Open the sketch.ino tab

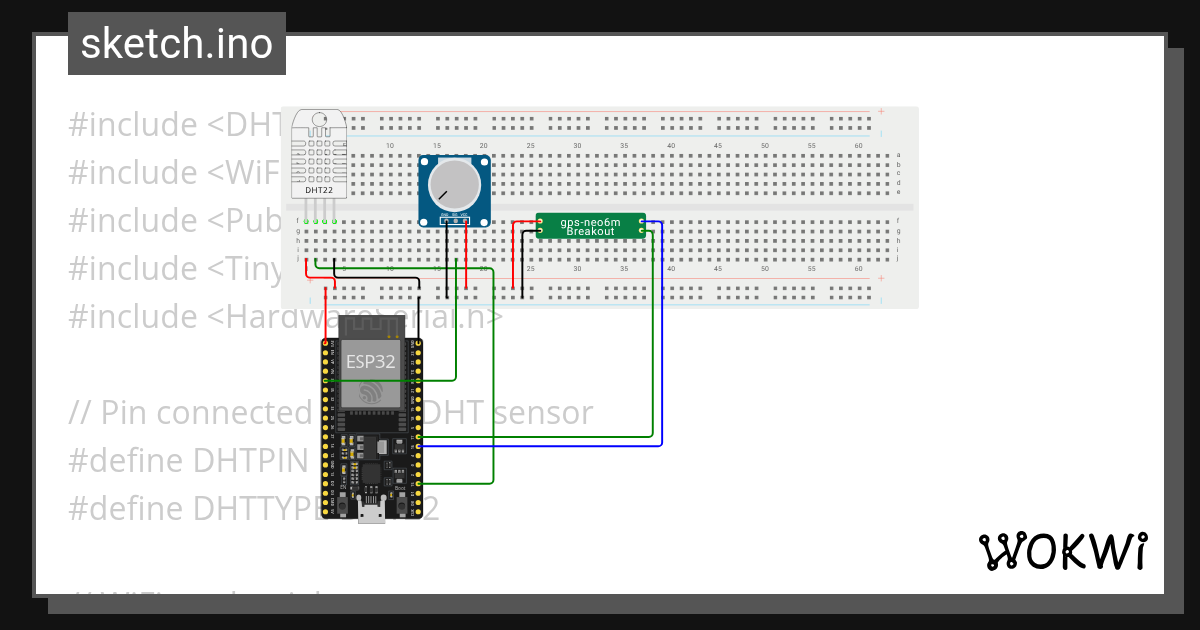click(x=176, y=43)
